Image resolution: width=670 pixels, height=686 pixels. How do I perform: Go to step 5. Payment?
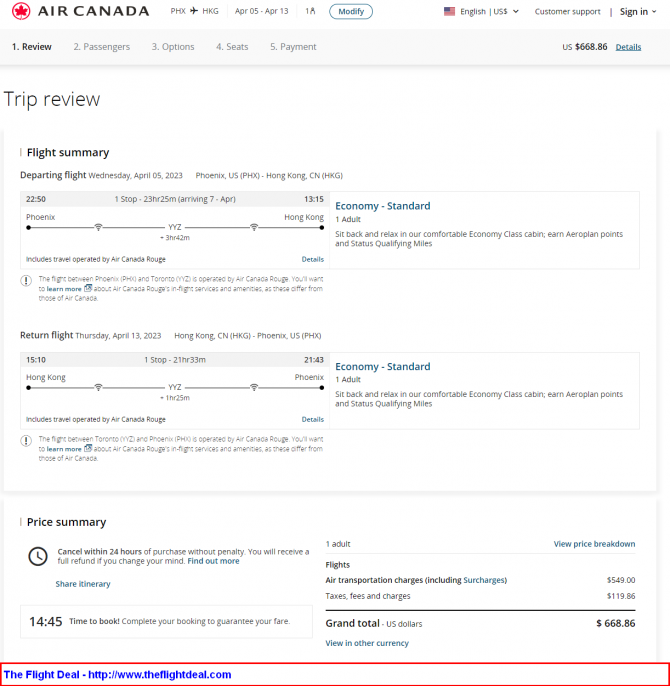[x=293, y=47]
